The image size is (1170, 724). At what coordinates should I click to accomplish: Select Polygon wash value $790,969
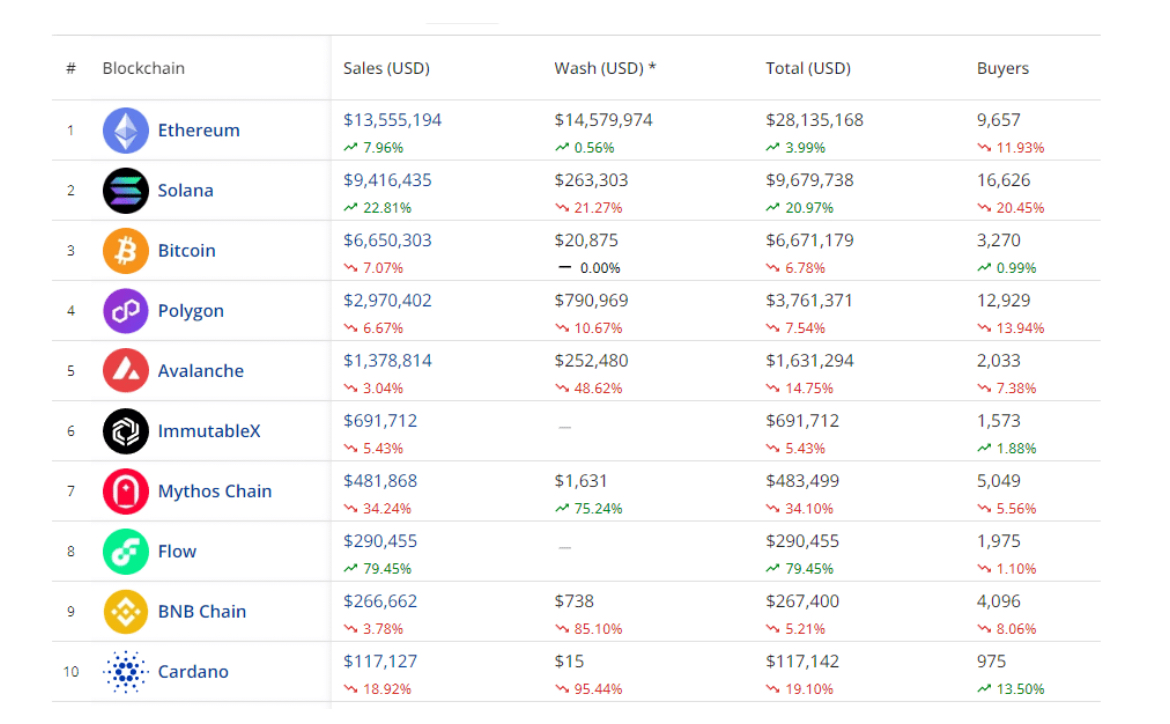pyautogui.click(x=591, y=301)
